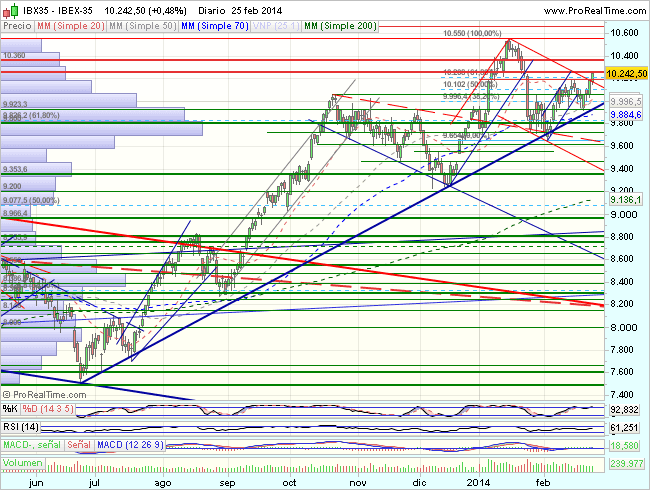The height and width of the screenshot is (490, 650).
Task: Open the www.ProRealTime.com link
Action: tap(595, 11)
